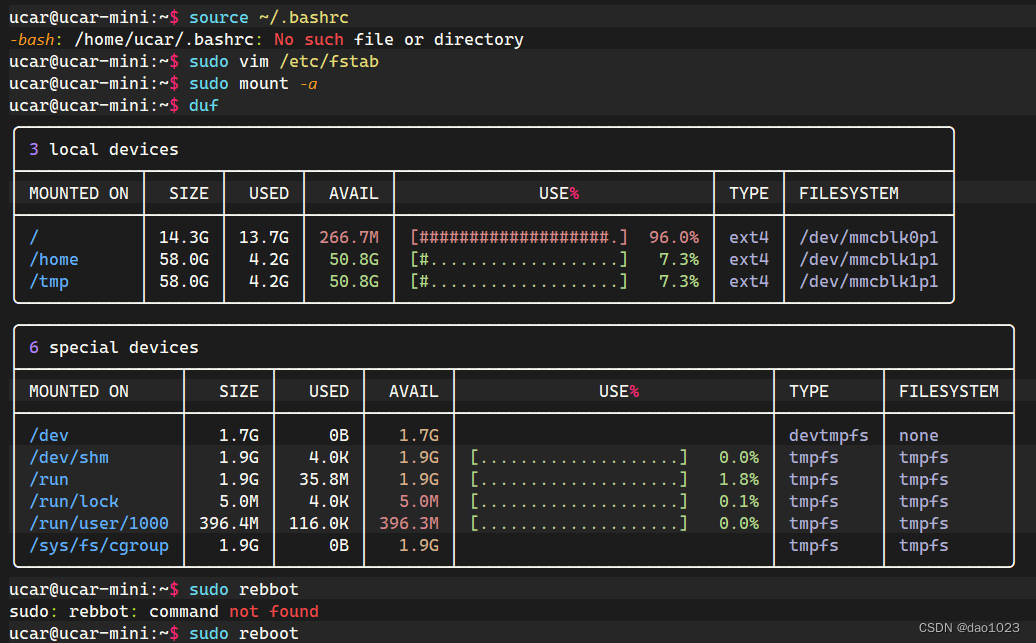Screen dimensions: 1036x643
Task: Click the 5.0M size value for /run/lock
Action: click(x=239, y=502)
